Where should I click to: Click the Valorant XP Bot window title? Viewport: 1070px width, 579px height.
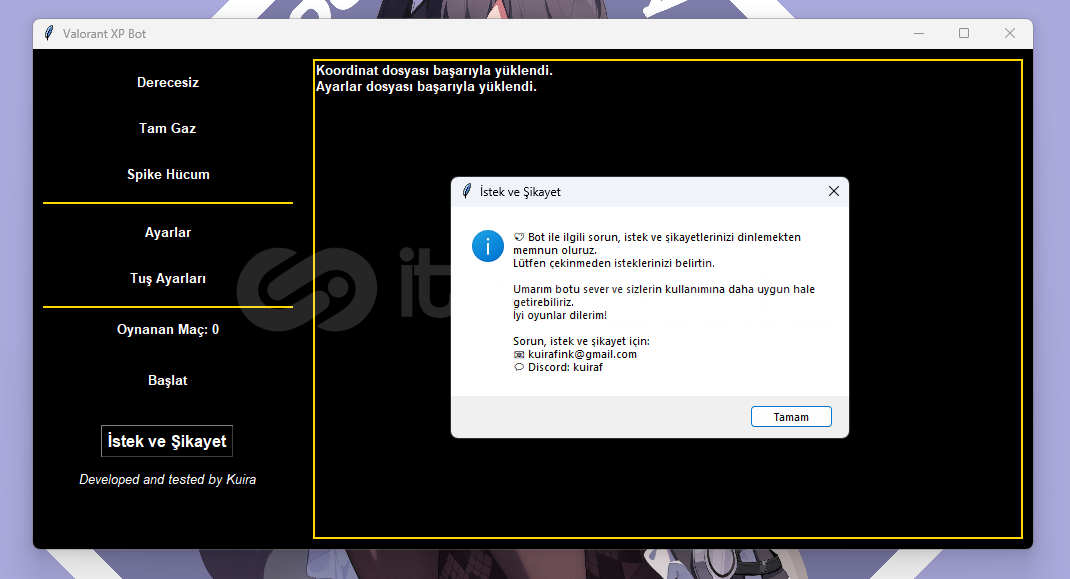[x=104, y=33]
